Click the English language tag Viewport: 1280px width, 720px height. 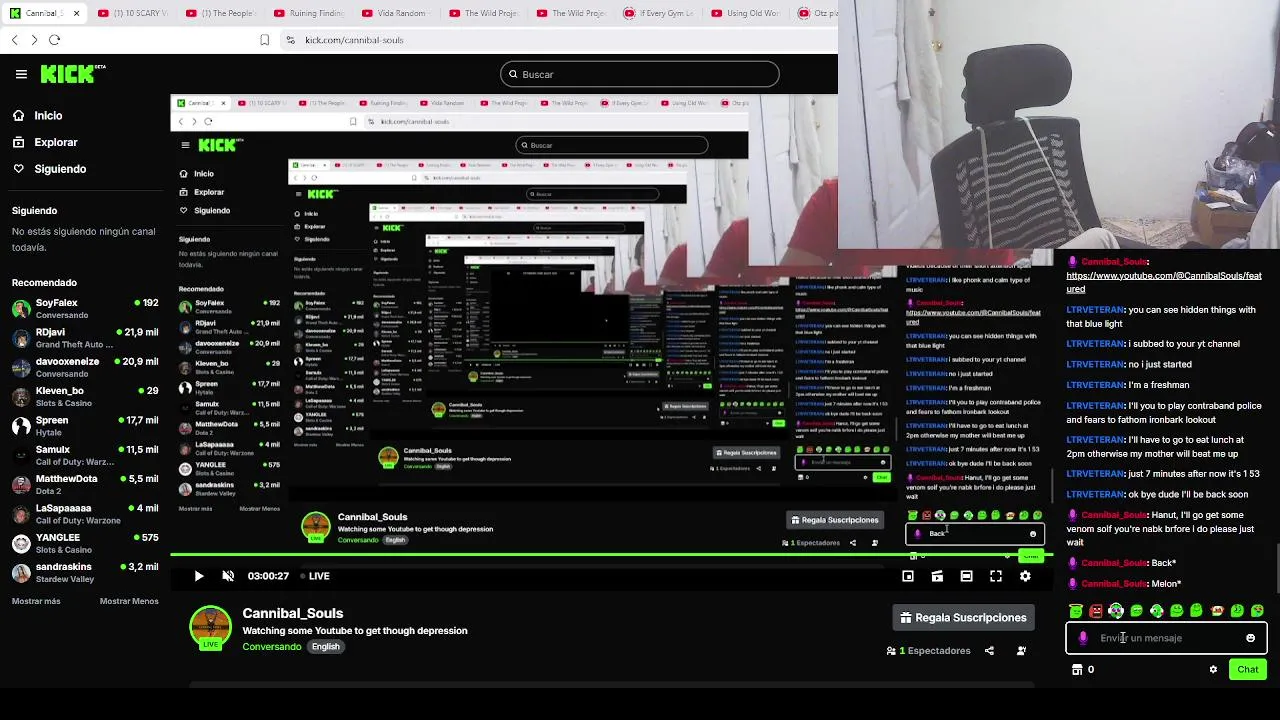click(x=325, y=647)
